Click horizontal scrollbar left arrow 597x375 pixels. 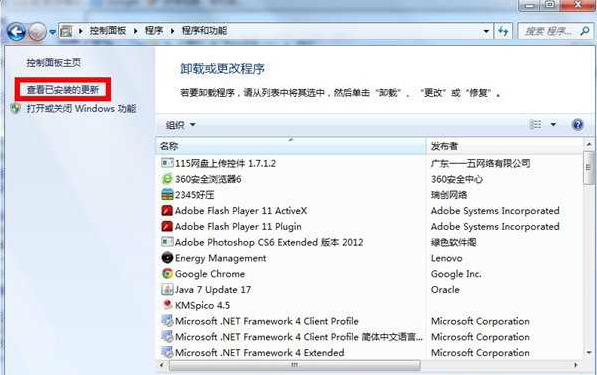click(x=162, y=365)
